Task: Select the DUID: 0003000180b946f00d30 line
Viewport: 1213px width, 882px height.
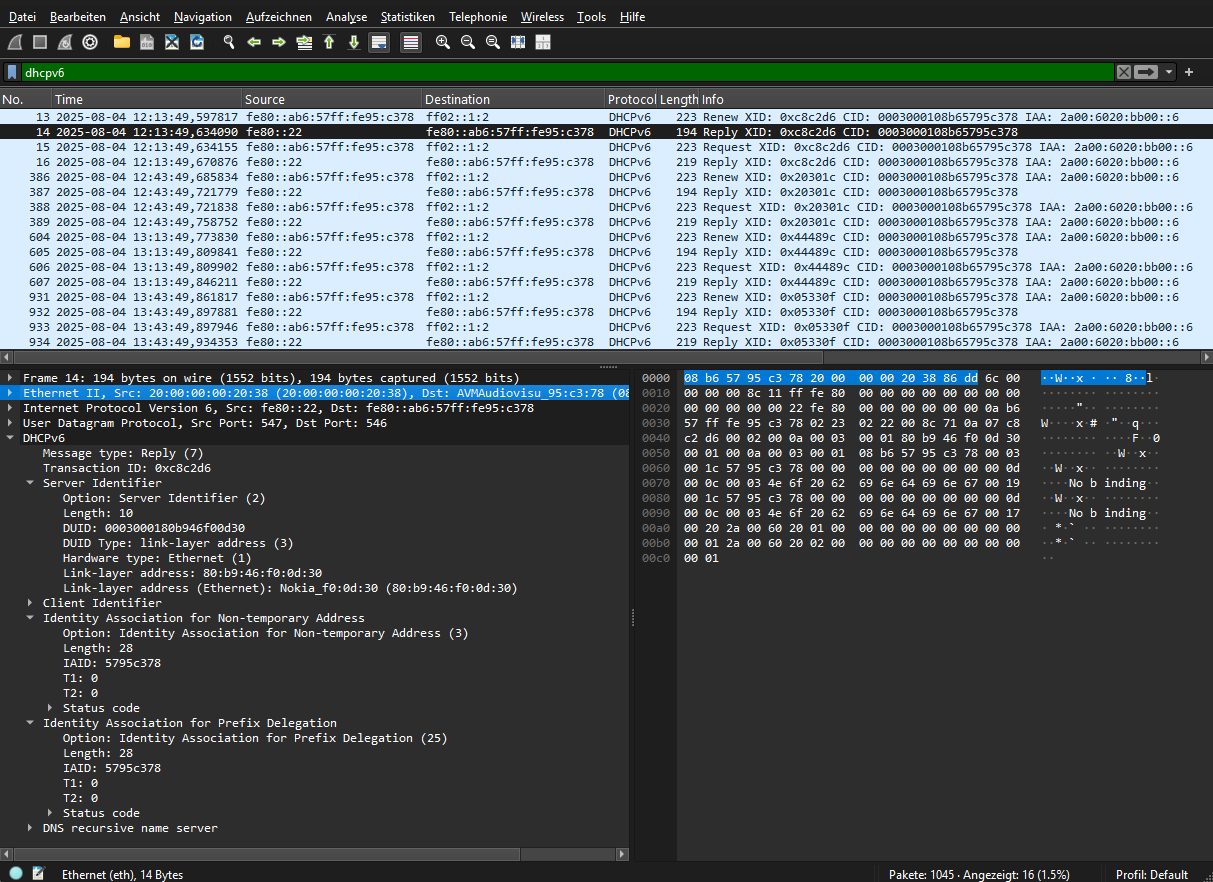Action: (154, 528)
